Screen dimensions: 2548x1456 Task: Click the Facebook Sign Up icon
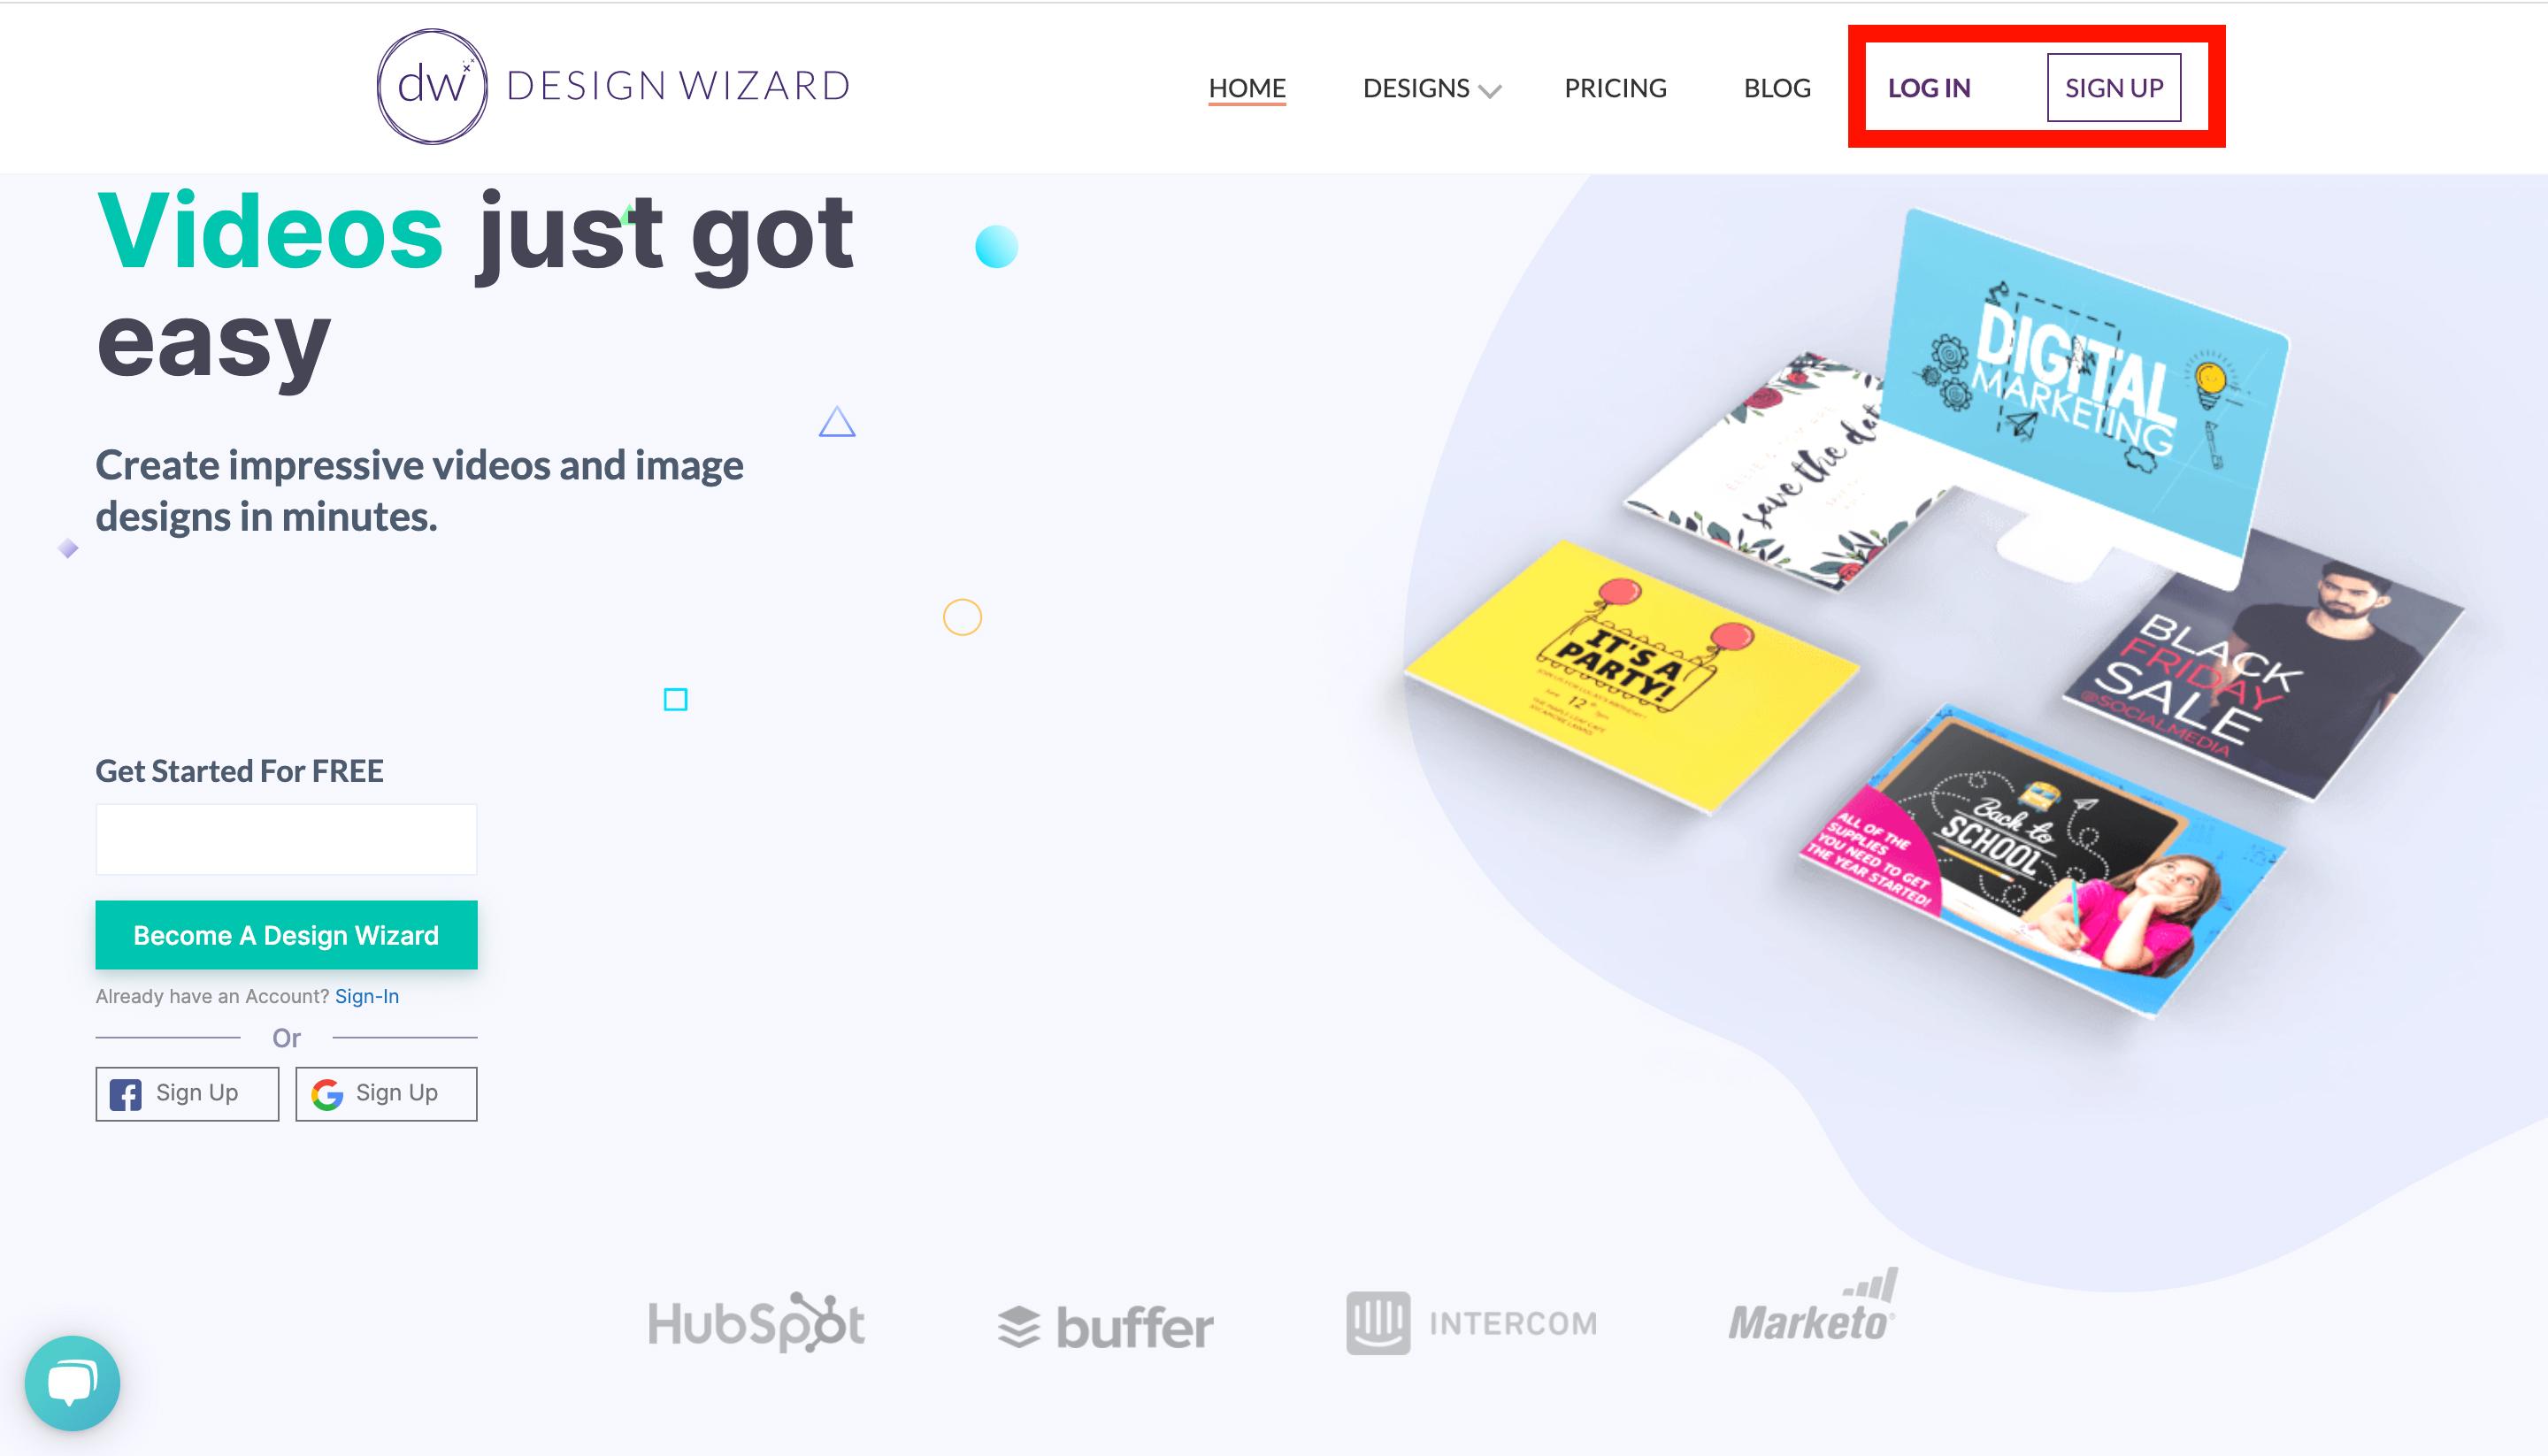coord(126,1092)
